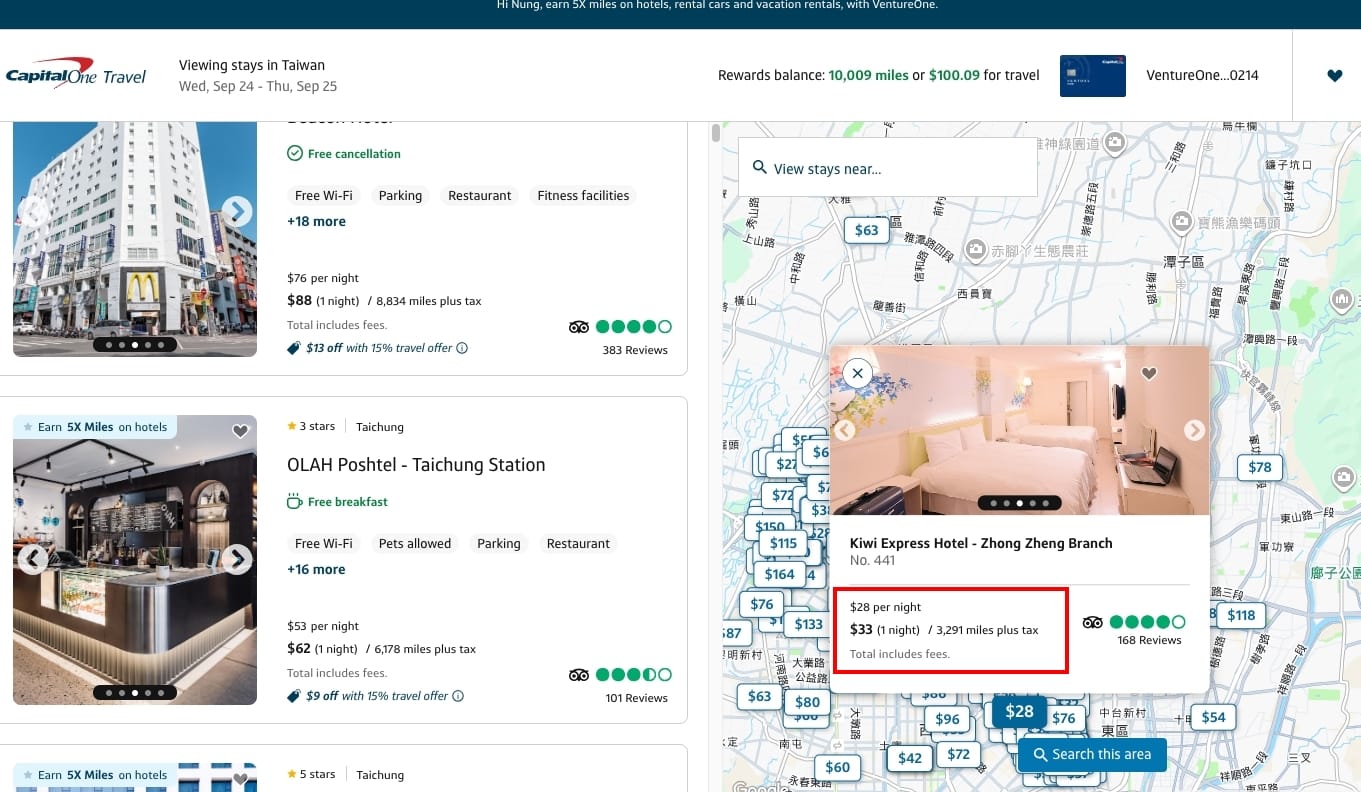The height and width of the screenshot is (792, 1361).
Task: Click the Fitness facilities amenity chip
Action: click(x=583, y=196)
